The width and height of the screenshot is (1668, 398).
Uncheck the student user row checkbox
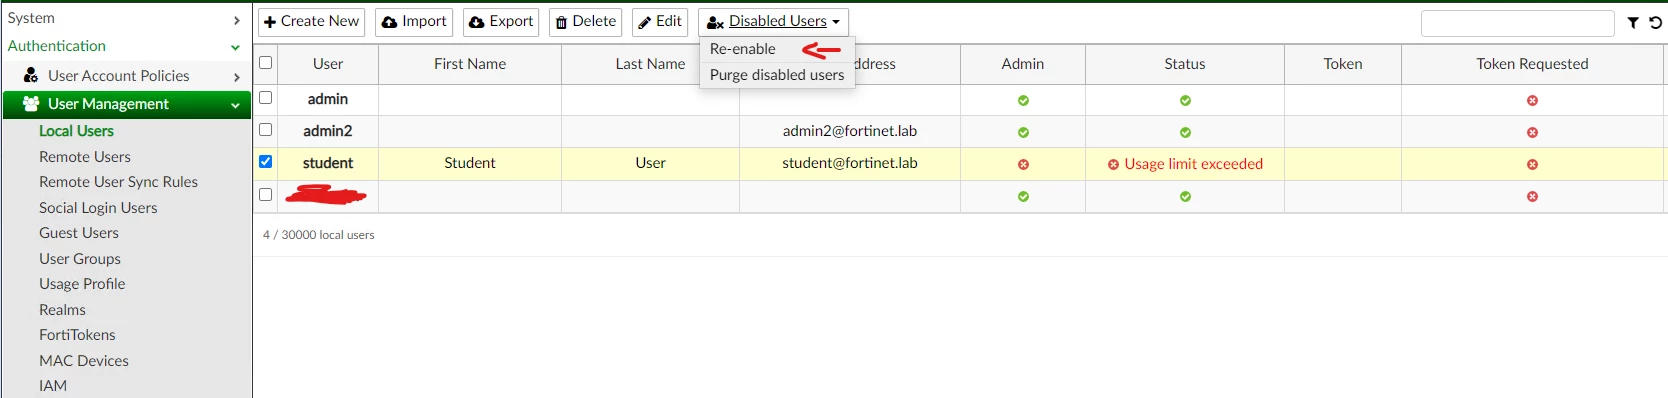(265, 162)
